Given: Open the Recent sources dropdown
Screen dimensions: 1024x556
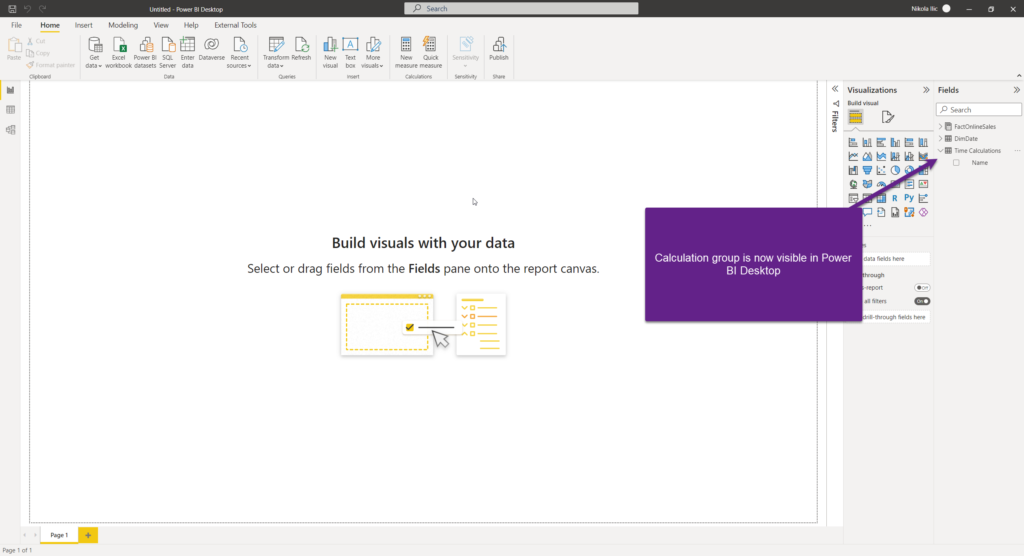Looking at the screenshot, I should [239, 52].
